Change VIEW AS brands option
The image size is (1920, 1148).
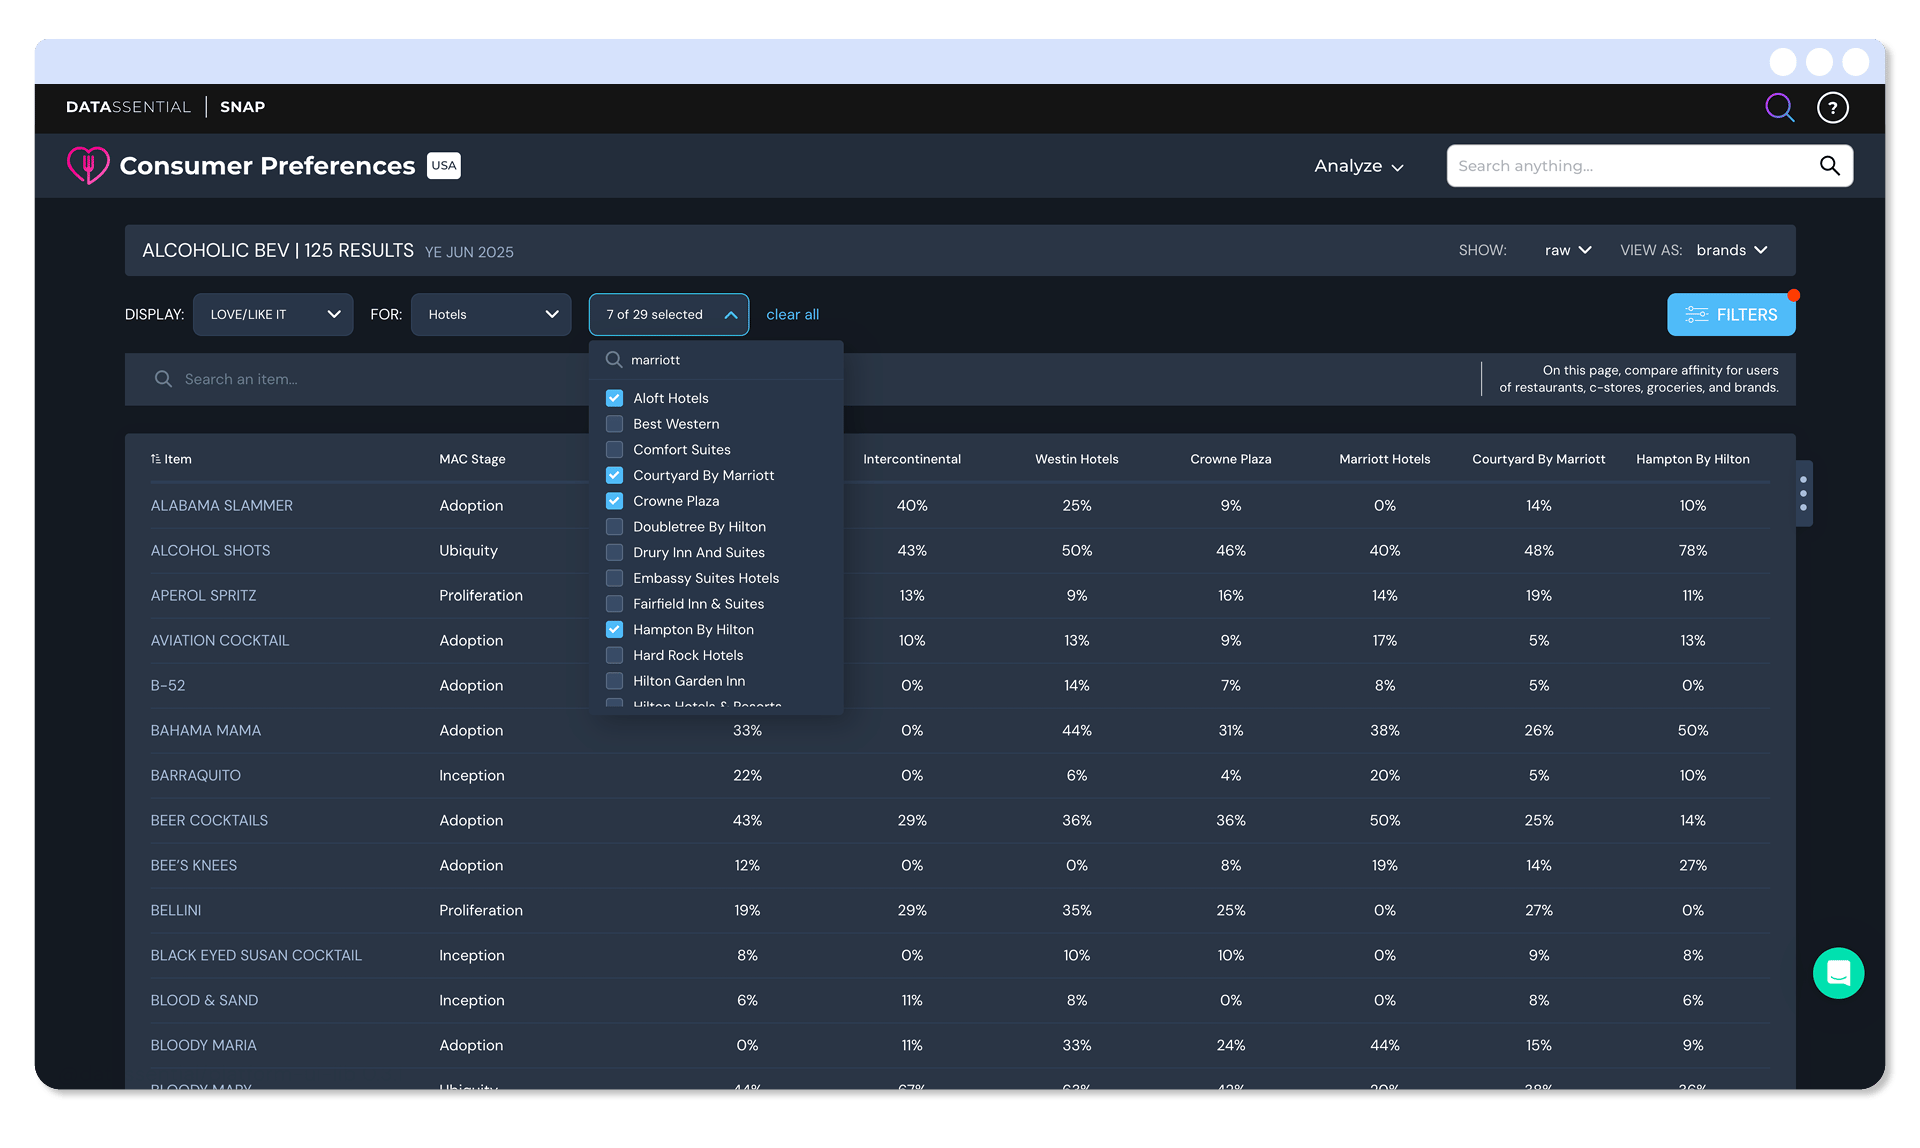(1731, 250)
